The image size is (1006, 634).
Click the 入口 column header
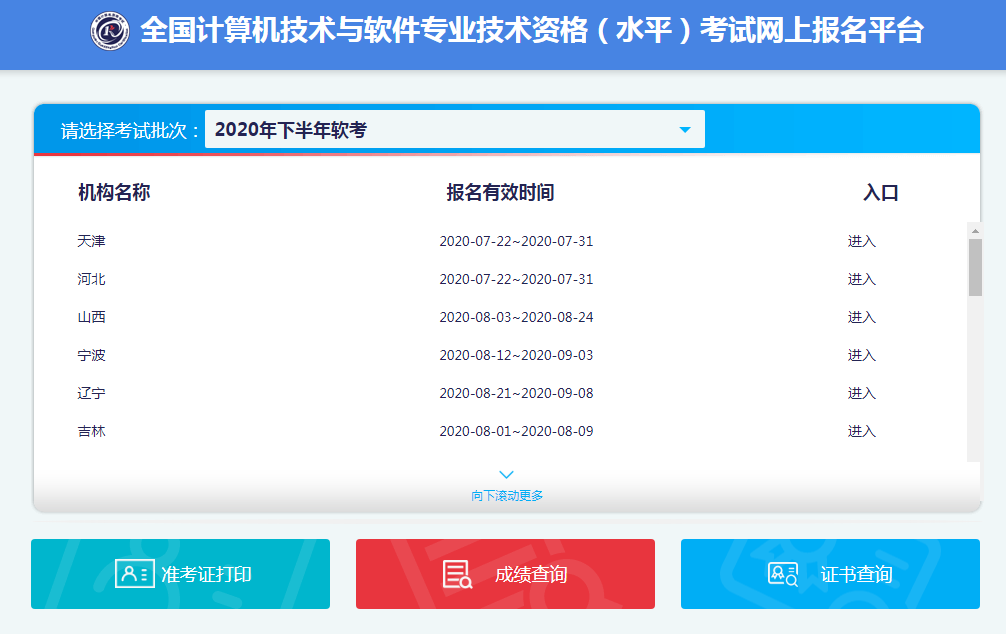click(x=880, y=193)
